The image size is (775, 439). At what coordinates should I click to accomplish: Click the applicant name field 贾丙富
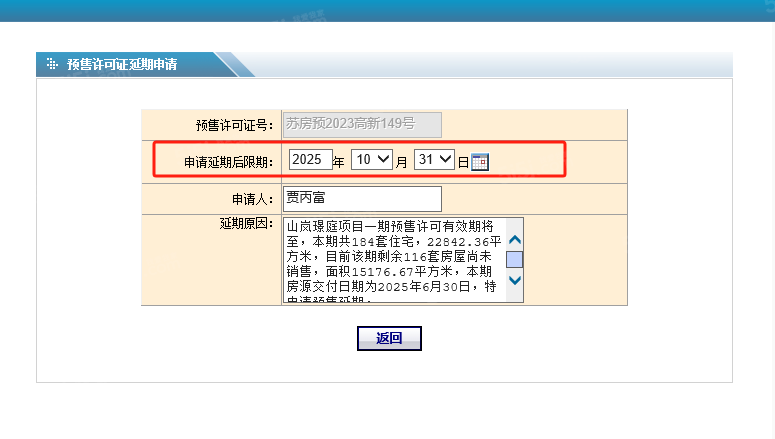pyautogui.click(x=362, y=199)
